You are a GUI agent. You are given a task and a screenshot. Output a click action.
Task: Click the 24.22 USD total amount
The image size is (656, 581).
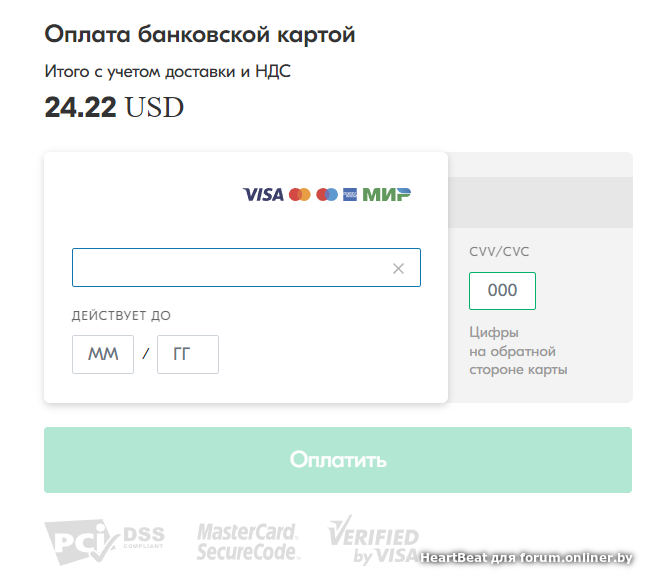[x=114, y=107]
